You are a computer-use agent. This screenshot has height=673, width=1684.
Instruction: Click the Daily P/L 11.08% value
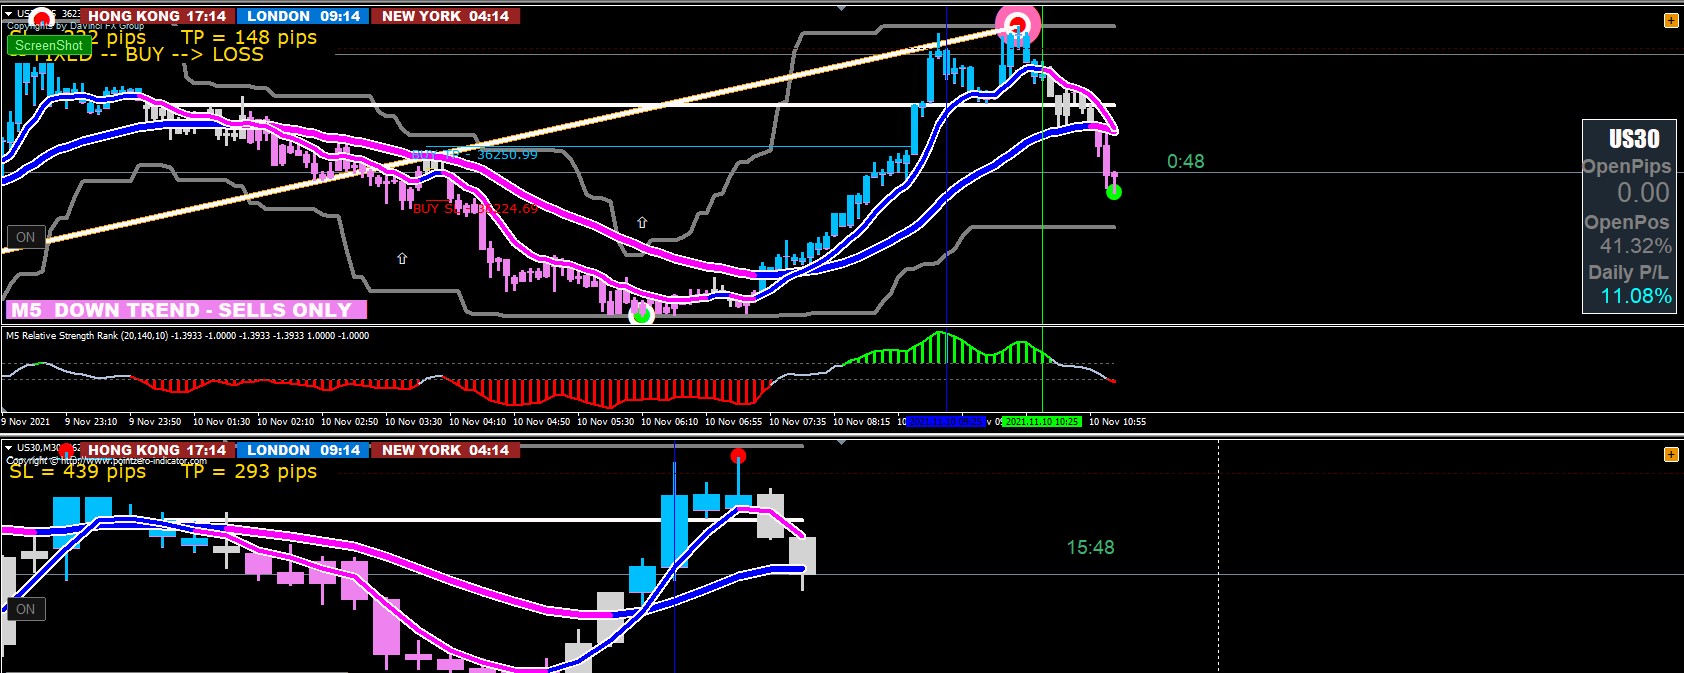point(1636,296)
